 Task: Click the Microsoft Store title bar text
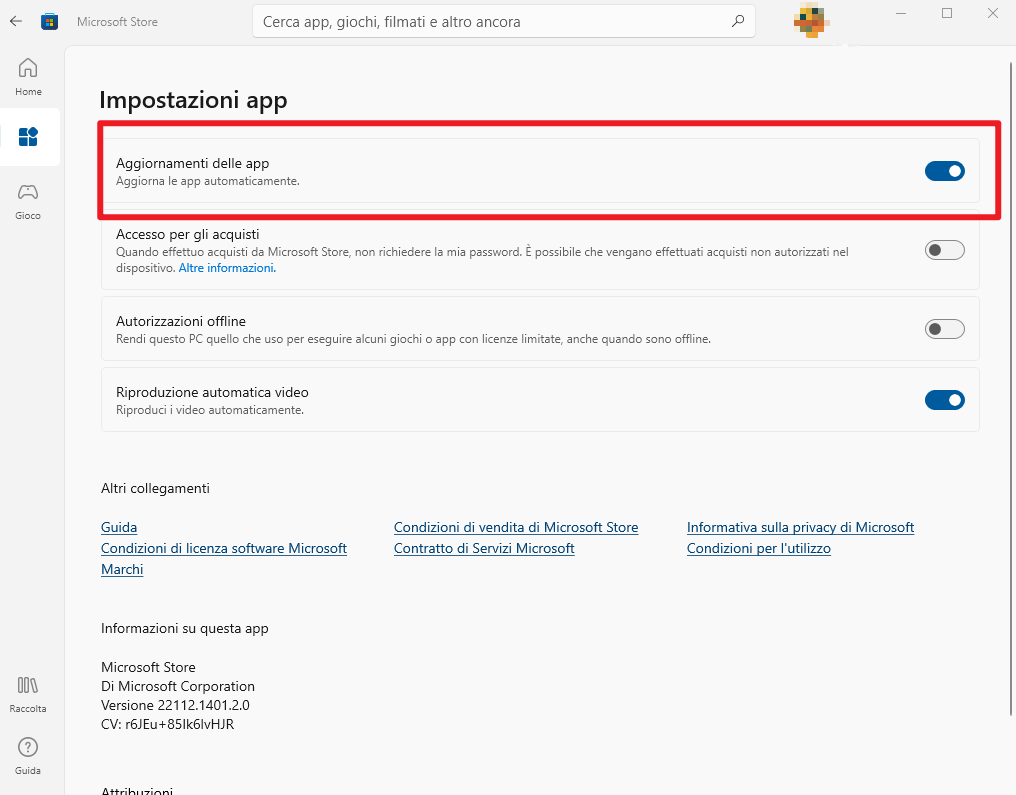117,21
